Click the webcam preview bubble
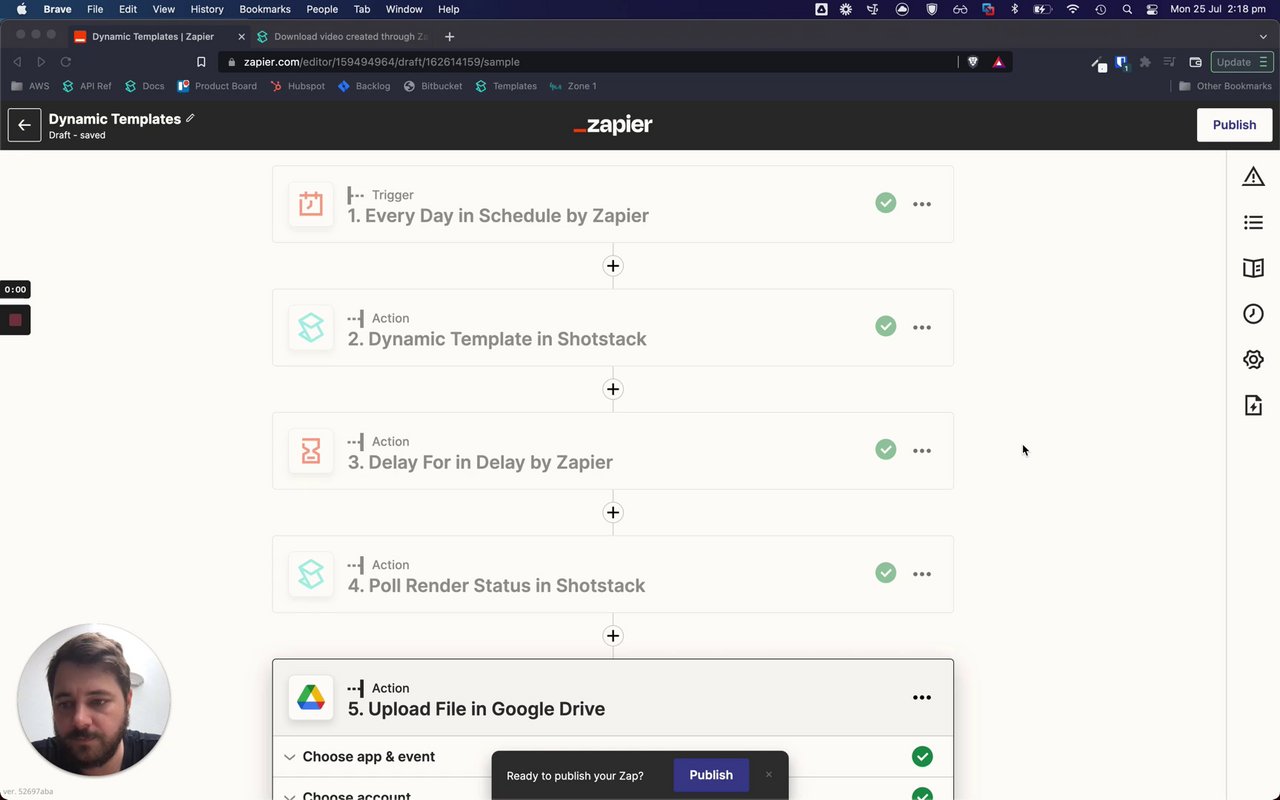Screen dimensions: 1280x800 pyautogui.click(x=93, y=700)
